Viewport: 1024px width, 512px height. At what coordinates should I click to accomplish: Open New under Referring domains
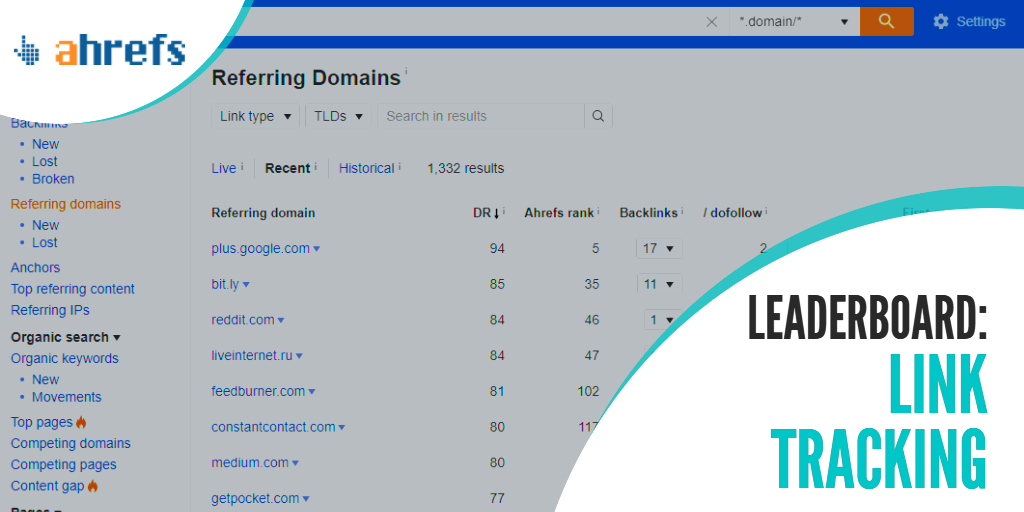point(46,225)
